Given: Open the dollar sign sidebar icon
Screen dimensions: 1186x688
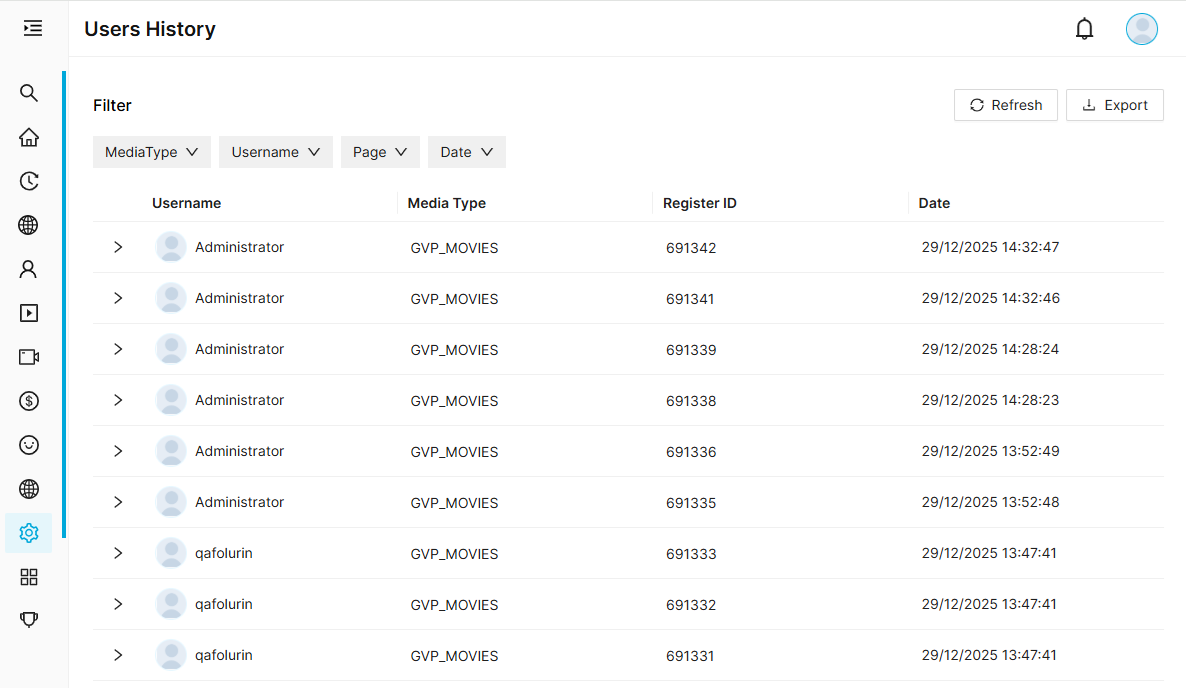Looking at the screenshot, I should point(29,401).
